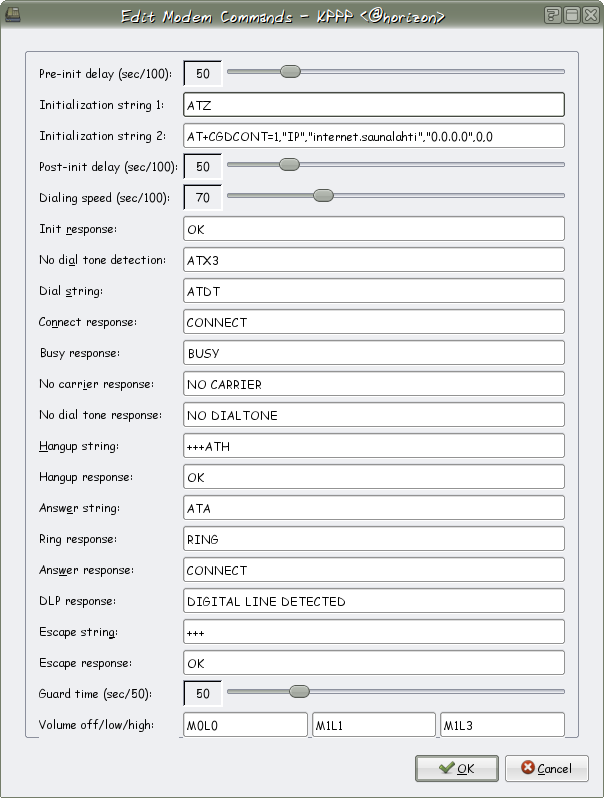Click the Dial string ATDT field
Image resolution: width=604 pixels, height=798 pixels.
(x=374, y=291)
